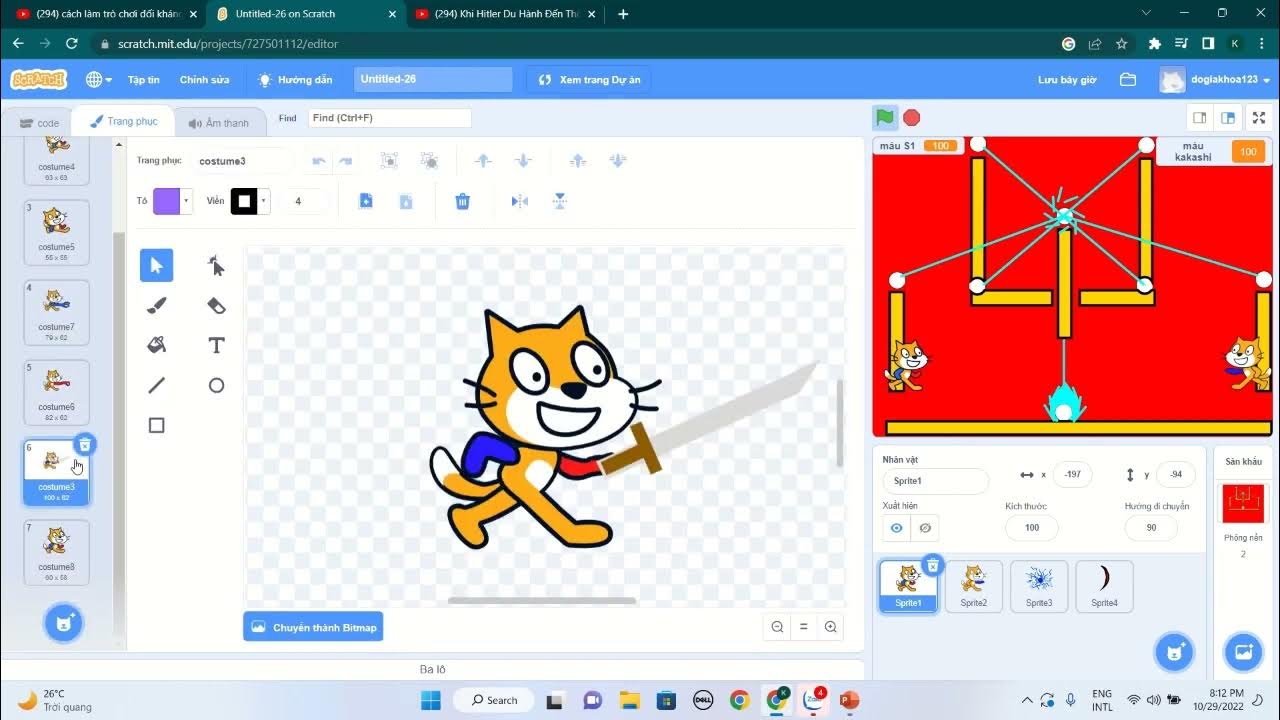Click the red stop button

coord(912,117)
